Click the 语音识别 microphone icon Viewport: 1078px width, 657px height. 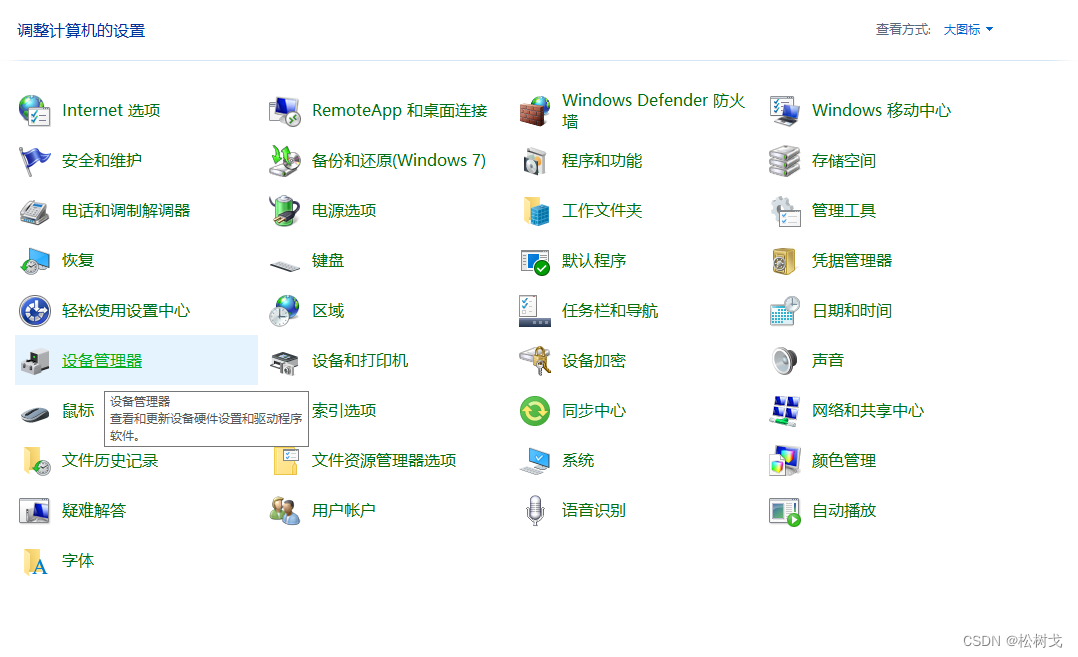coord(535,511)
